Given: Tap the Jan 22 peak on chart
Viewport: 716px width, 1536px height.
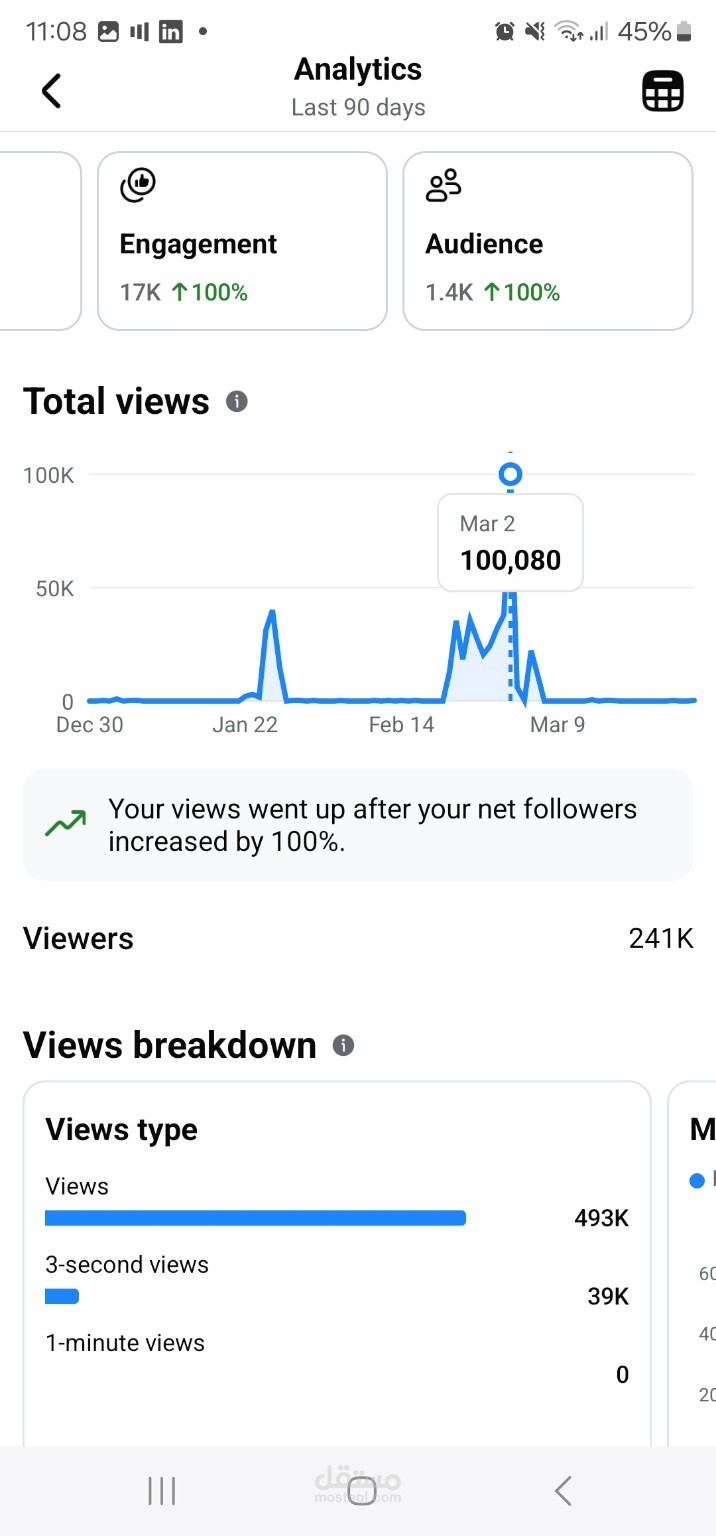Looking at the screenshot, I should (270, 613).
